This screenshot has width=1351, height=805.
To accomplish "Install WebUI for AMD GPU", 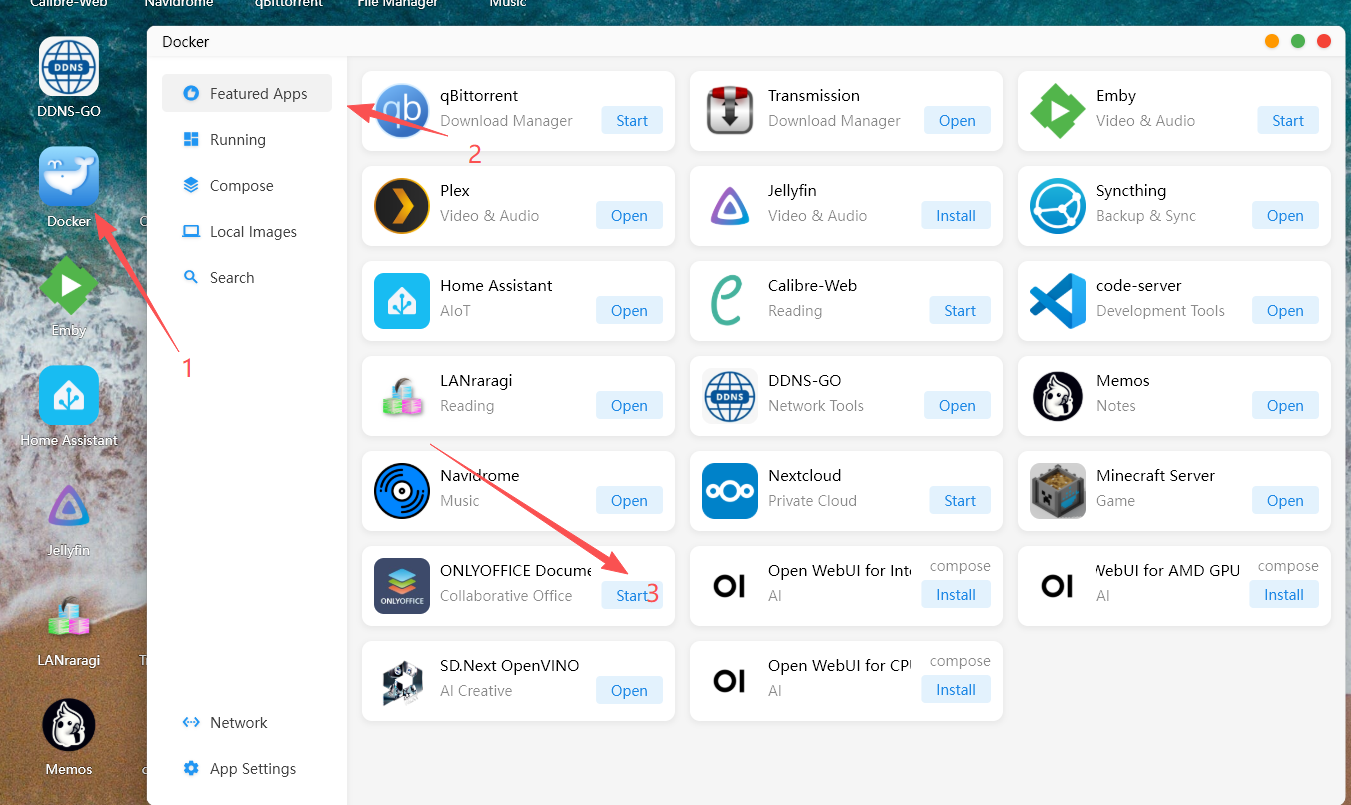I will (x=1284, y=595).
